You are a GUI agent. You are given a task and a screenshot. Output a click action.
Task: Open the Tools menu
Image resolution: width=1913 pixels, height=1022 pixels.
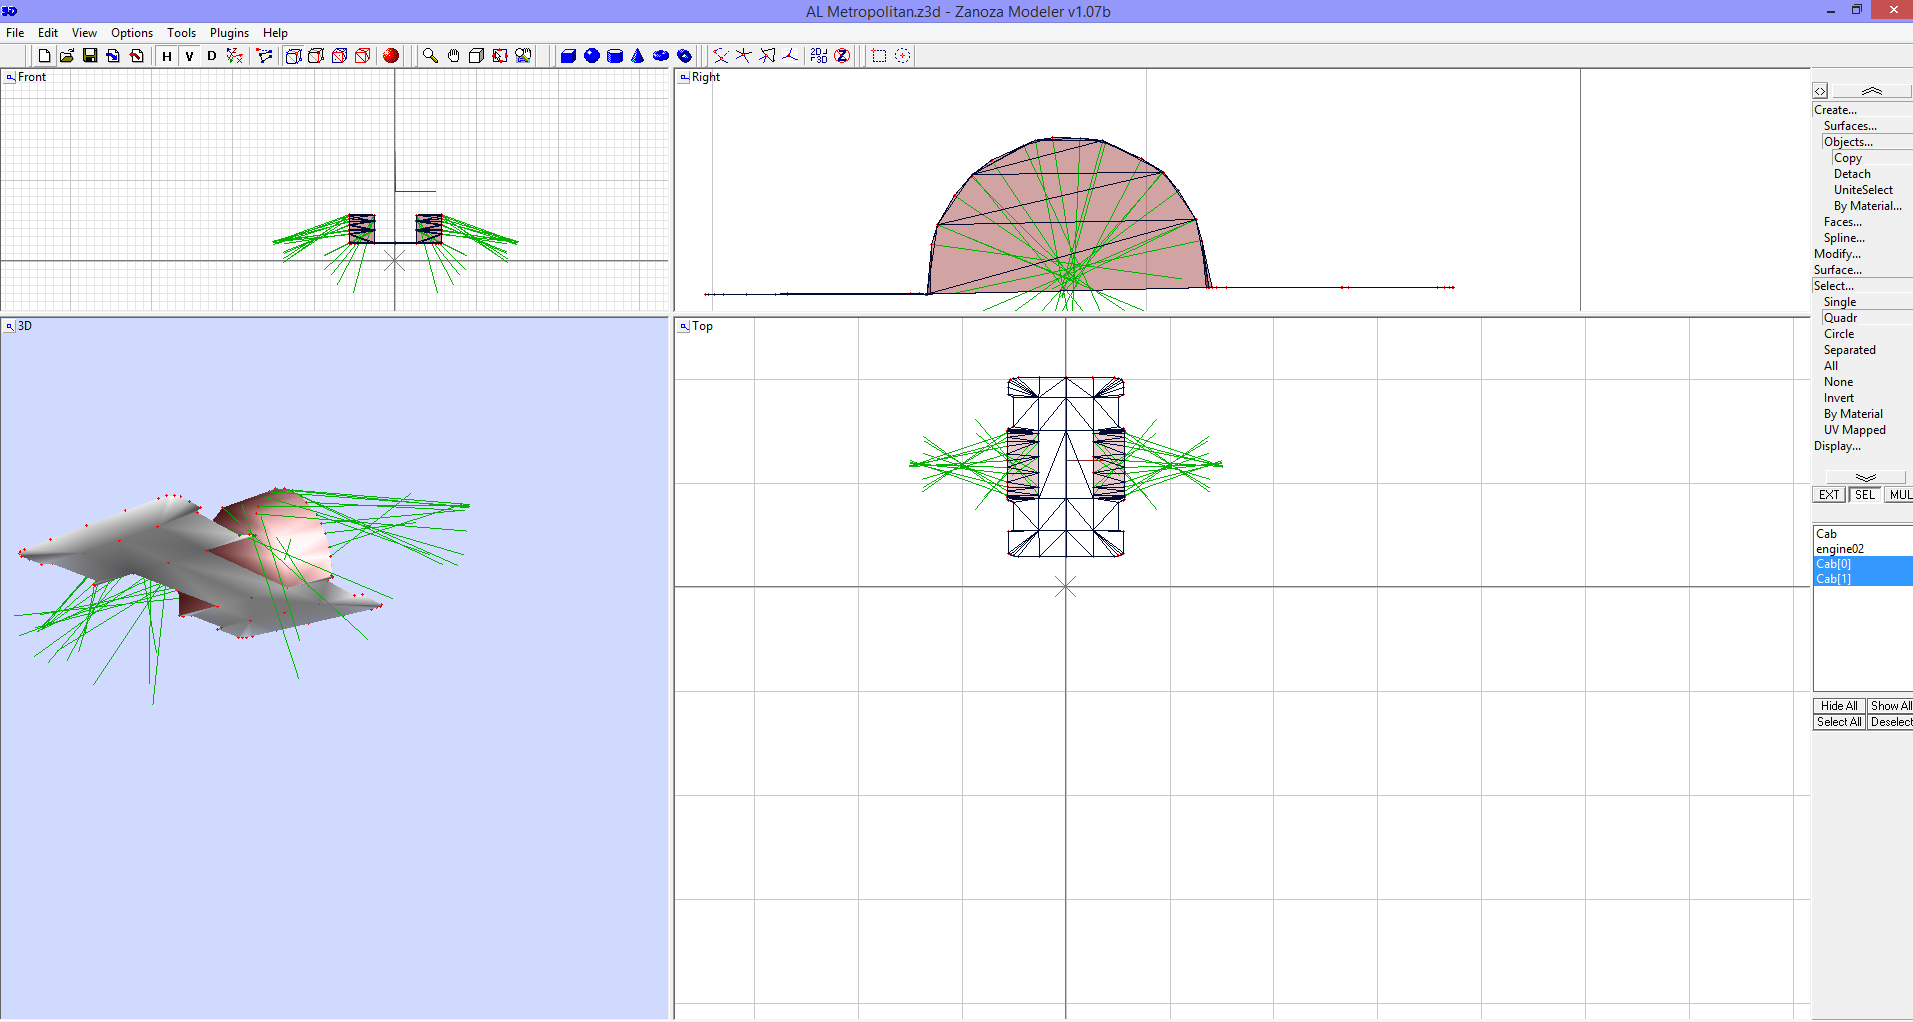180,32
